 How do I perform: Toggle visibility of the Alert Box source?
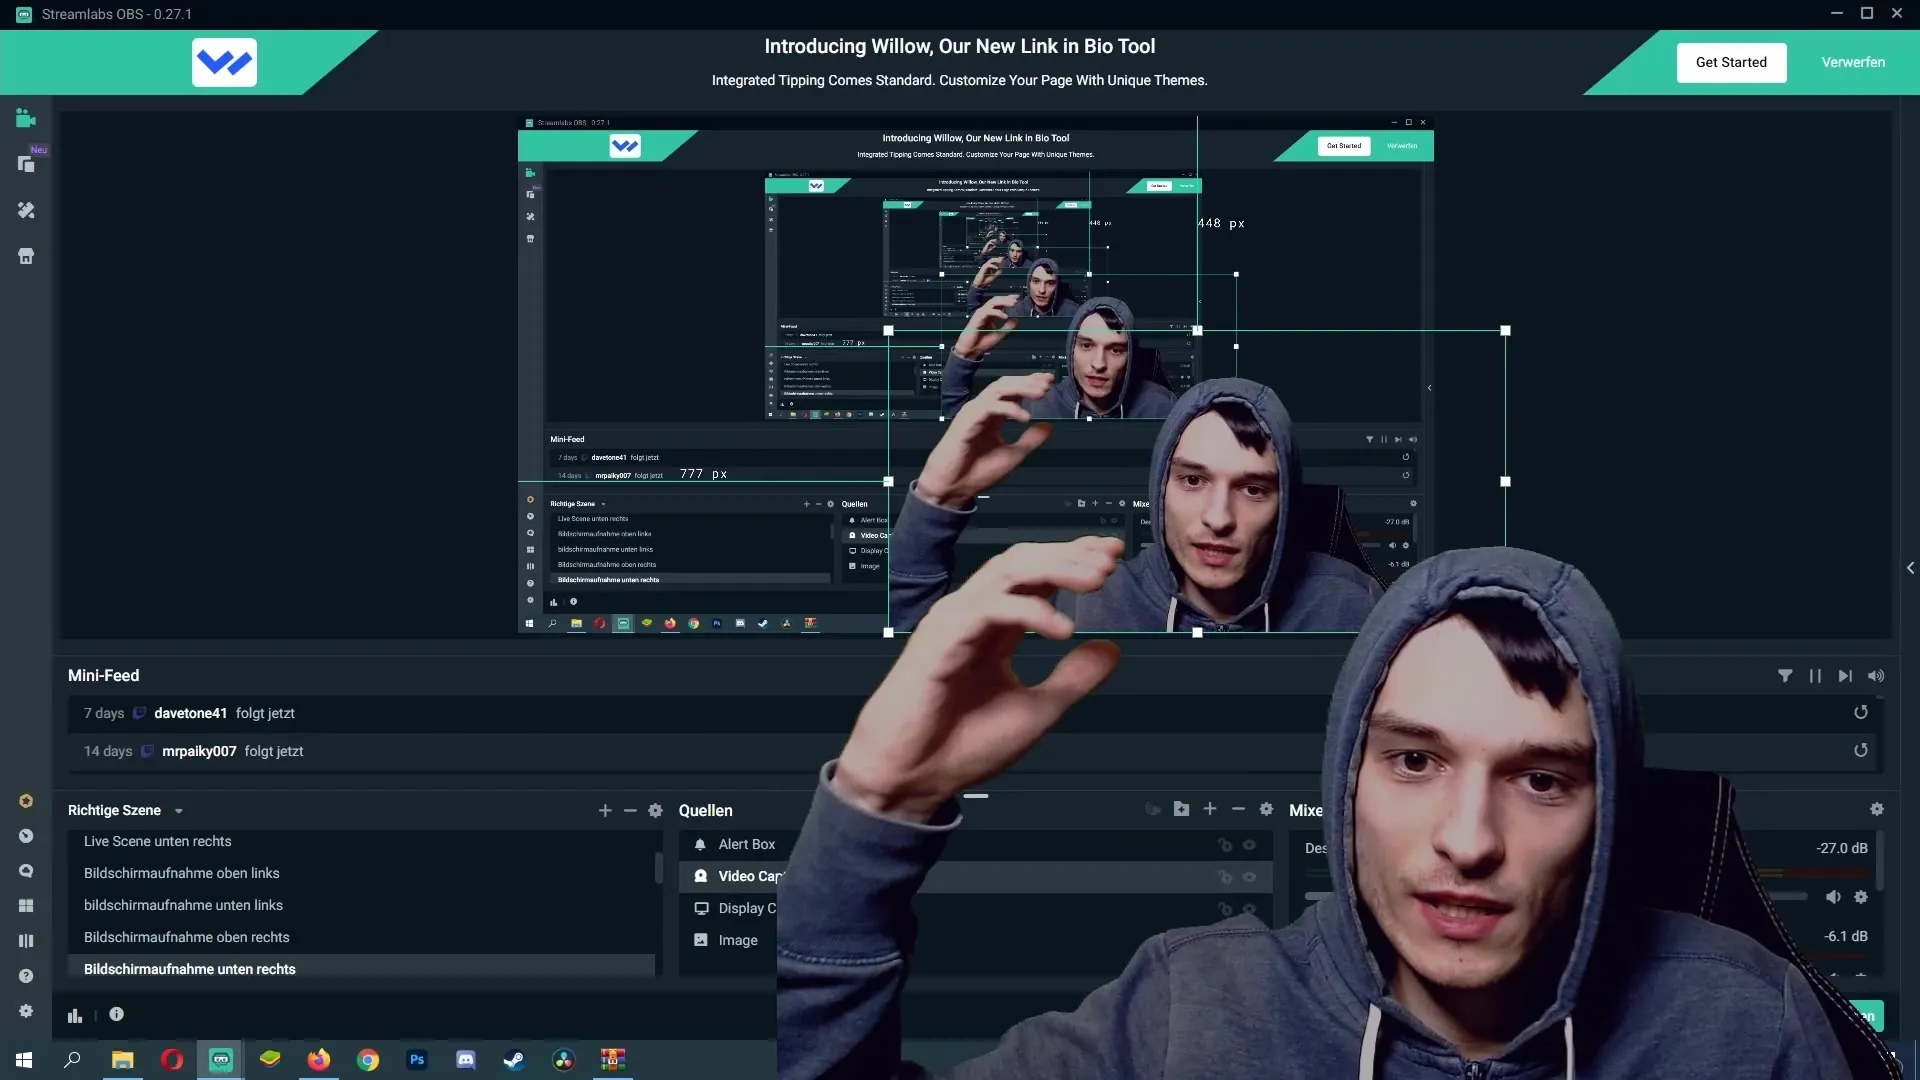[1249, 845]
